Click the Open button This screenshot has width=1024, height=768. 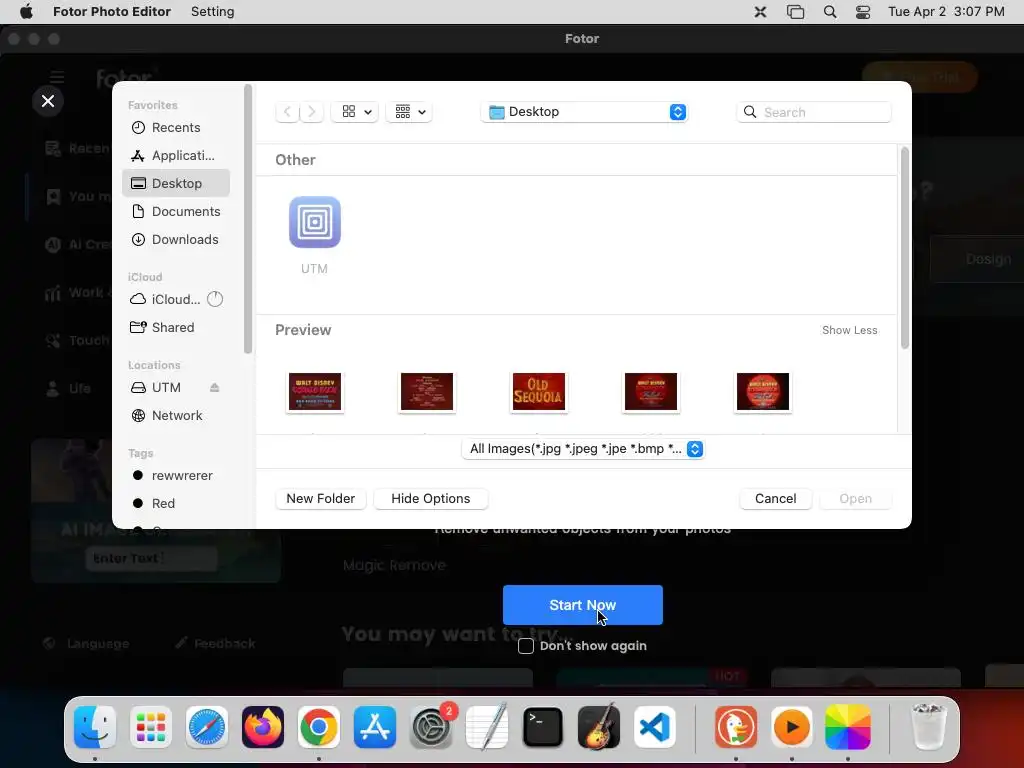tap(855, 498)
